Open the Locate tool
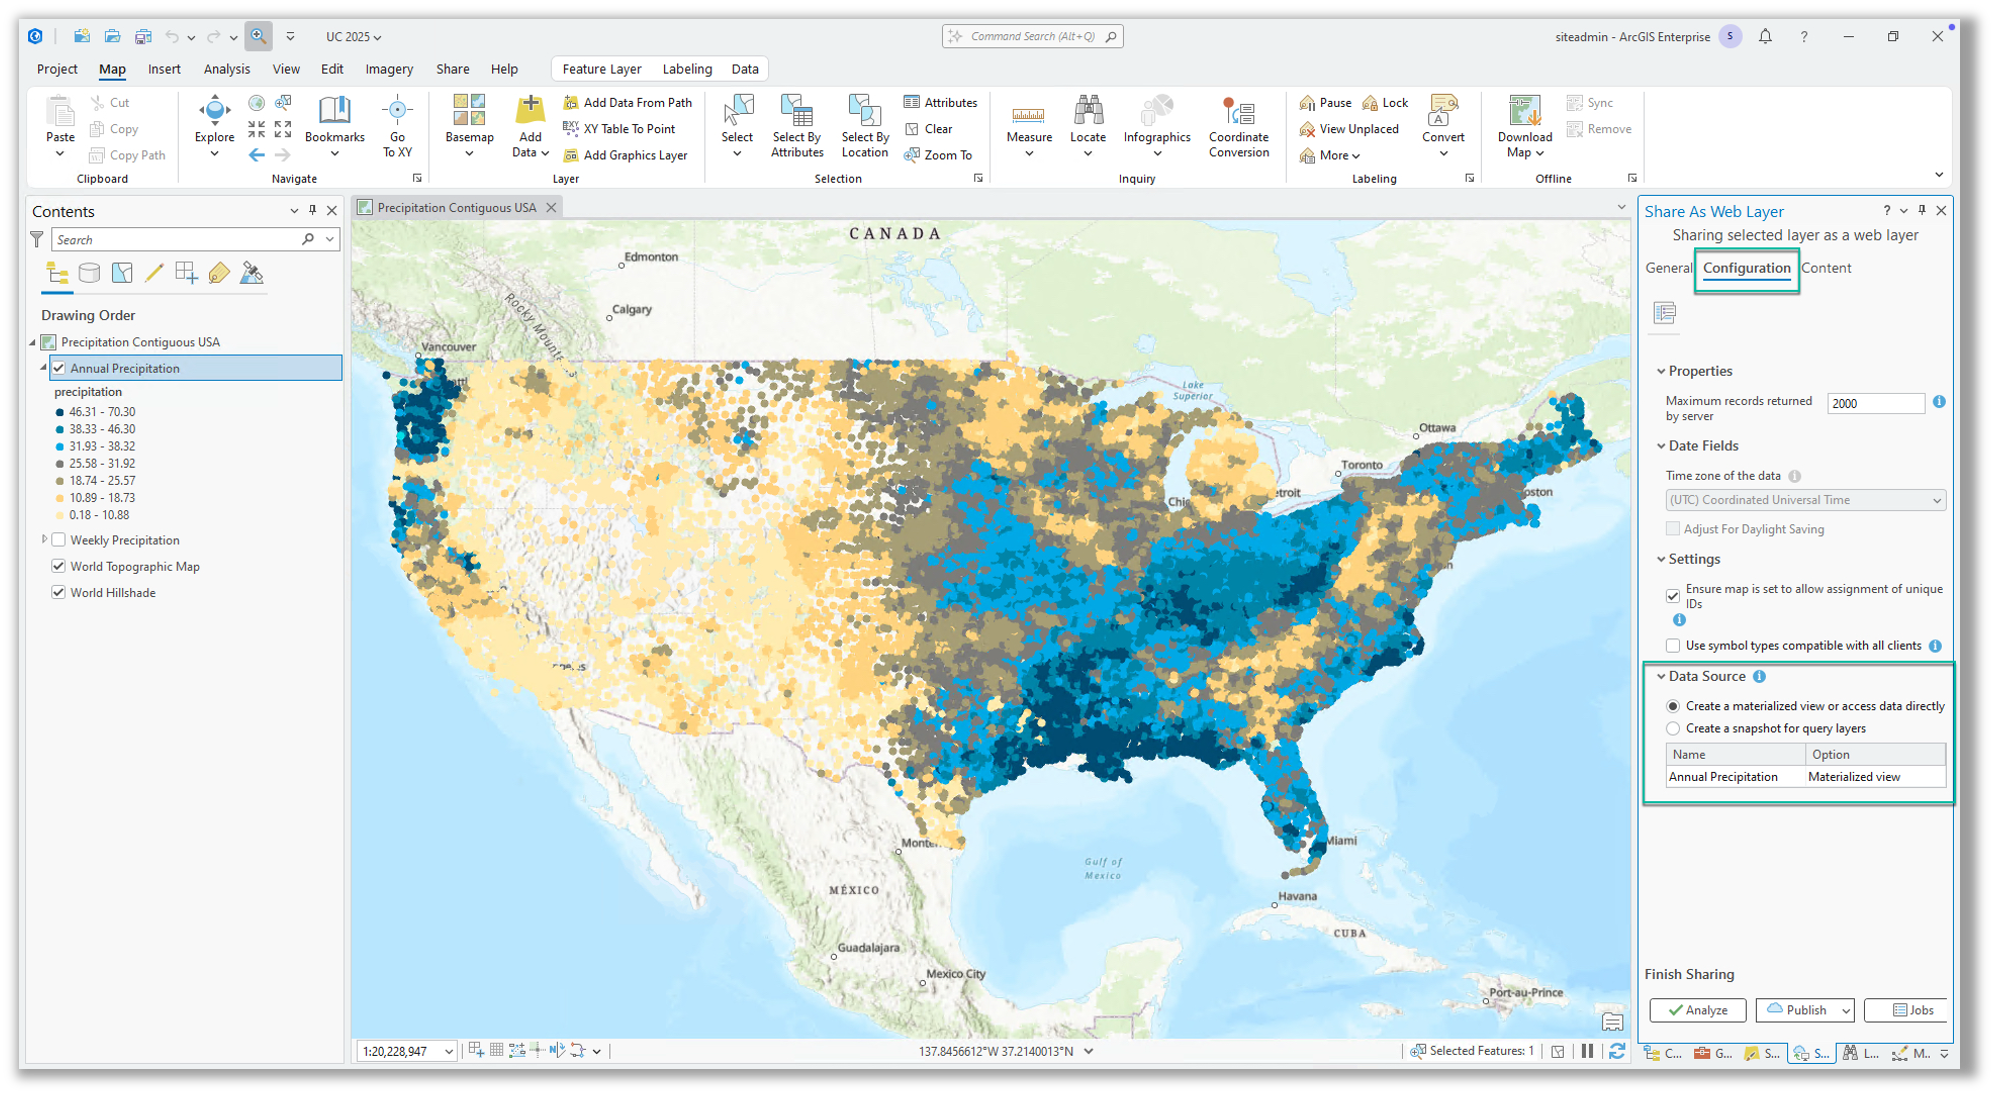Viewport: 1994px width, 1095px height. tap(1088, 125)
